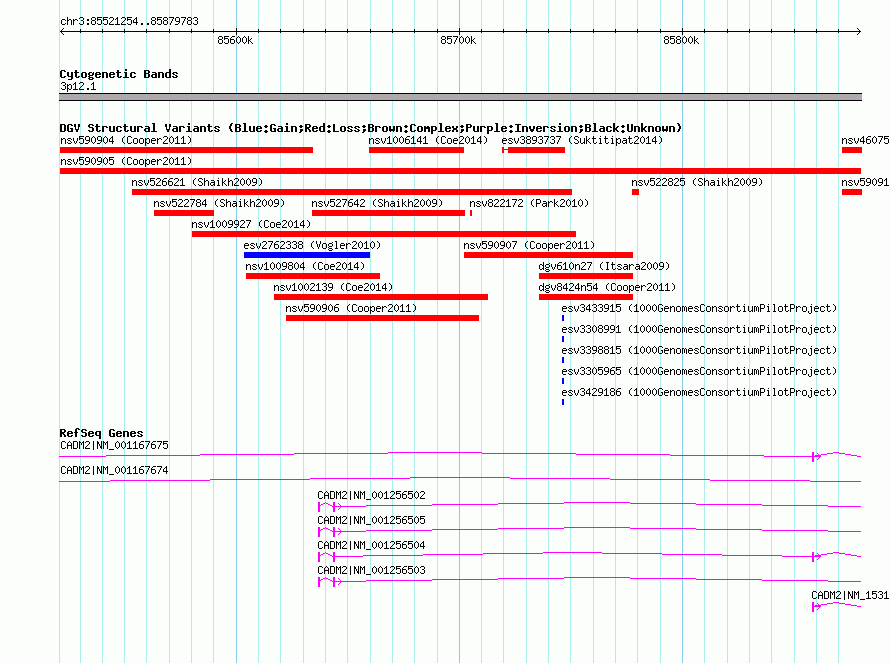Click the gray 3p12.1 cytogenetic band bar
Image resolution: width=890 pixels, height=663 pixels.
[x=460, y=97]
